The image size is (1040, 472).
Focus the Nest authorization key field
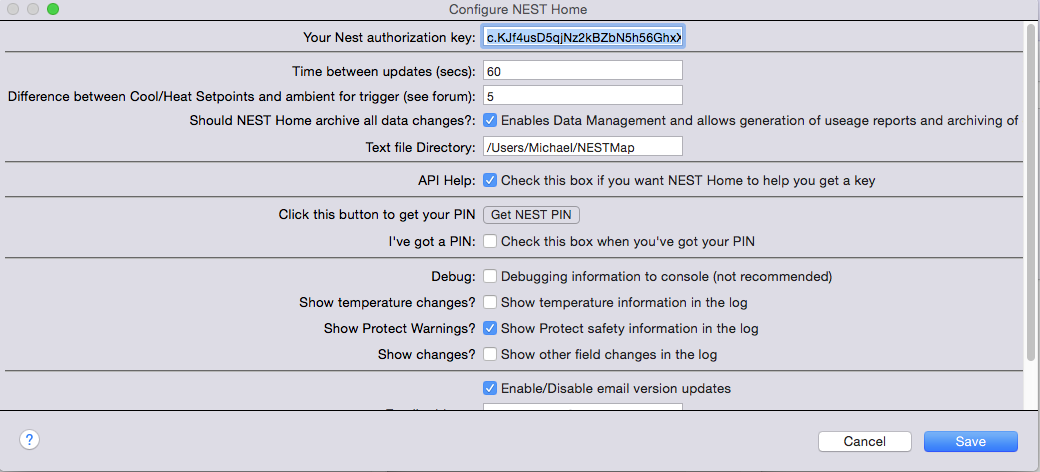pos(583,38)
